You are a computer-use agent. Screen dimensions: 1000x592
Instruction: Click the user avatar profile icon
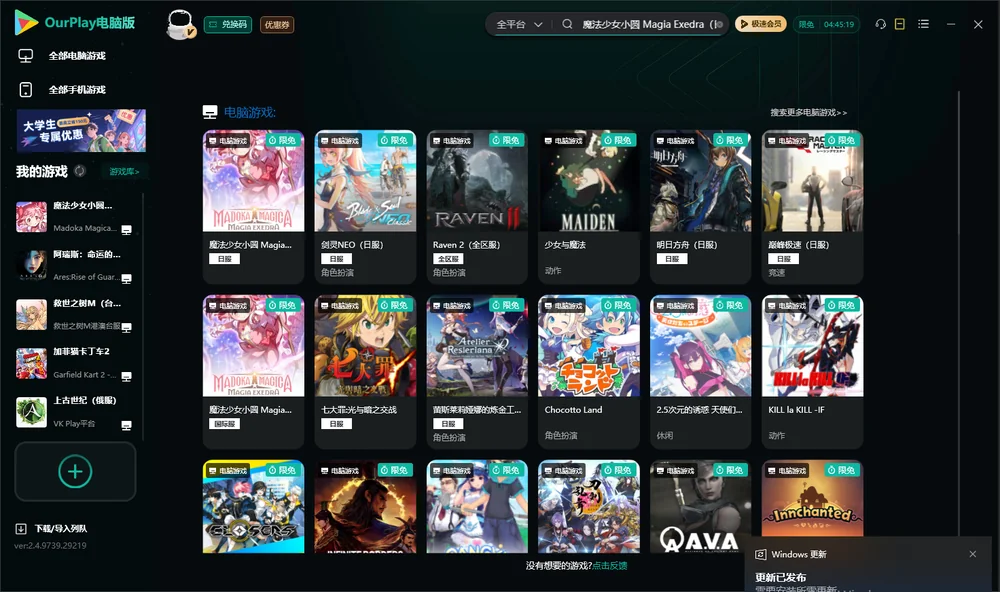click(x=180, y=24)
